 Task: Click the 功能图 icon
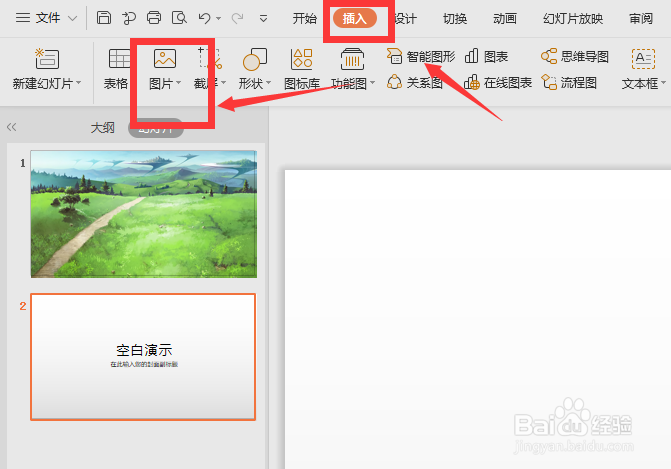352,59
